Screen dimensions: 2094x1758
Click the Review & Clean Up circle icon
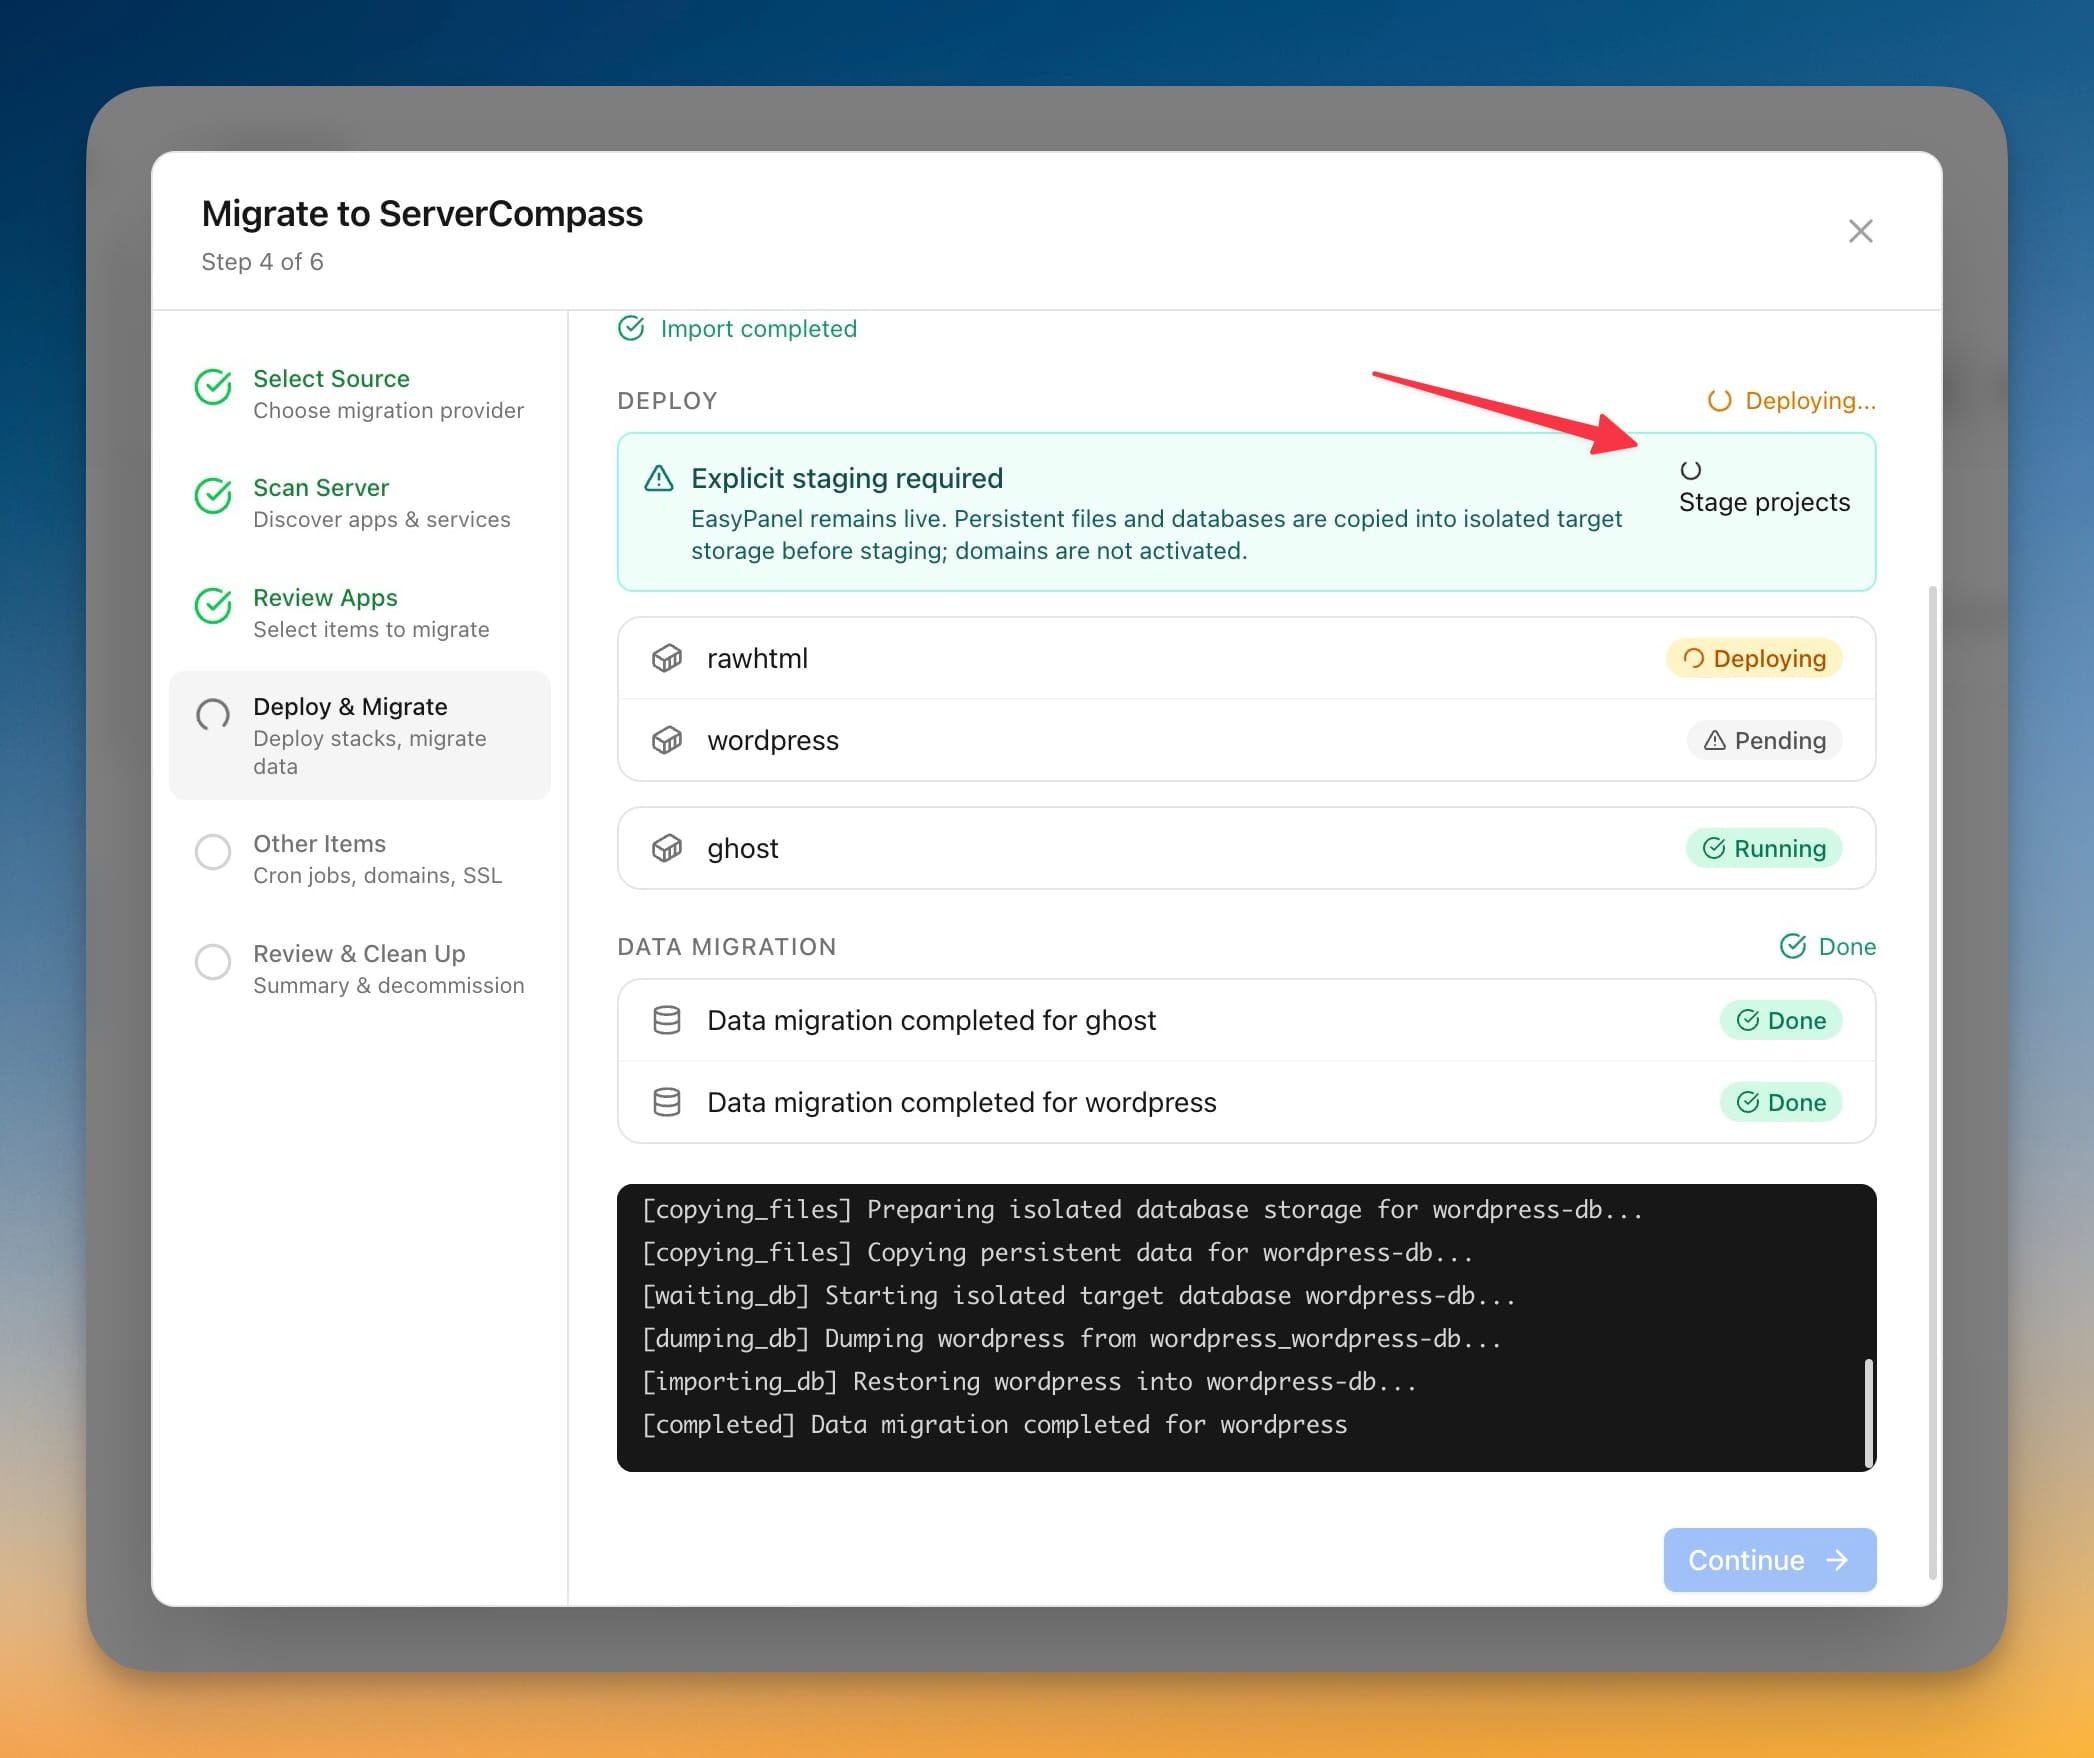[213, 962]
